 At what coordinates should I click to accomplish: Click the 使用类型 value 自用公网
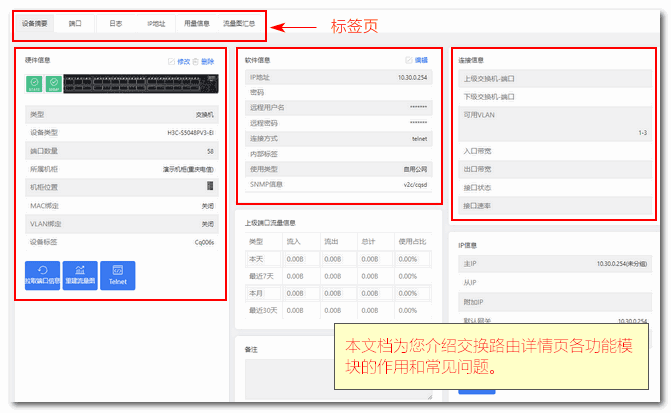click(x=416, y=169)
